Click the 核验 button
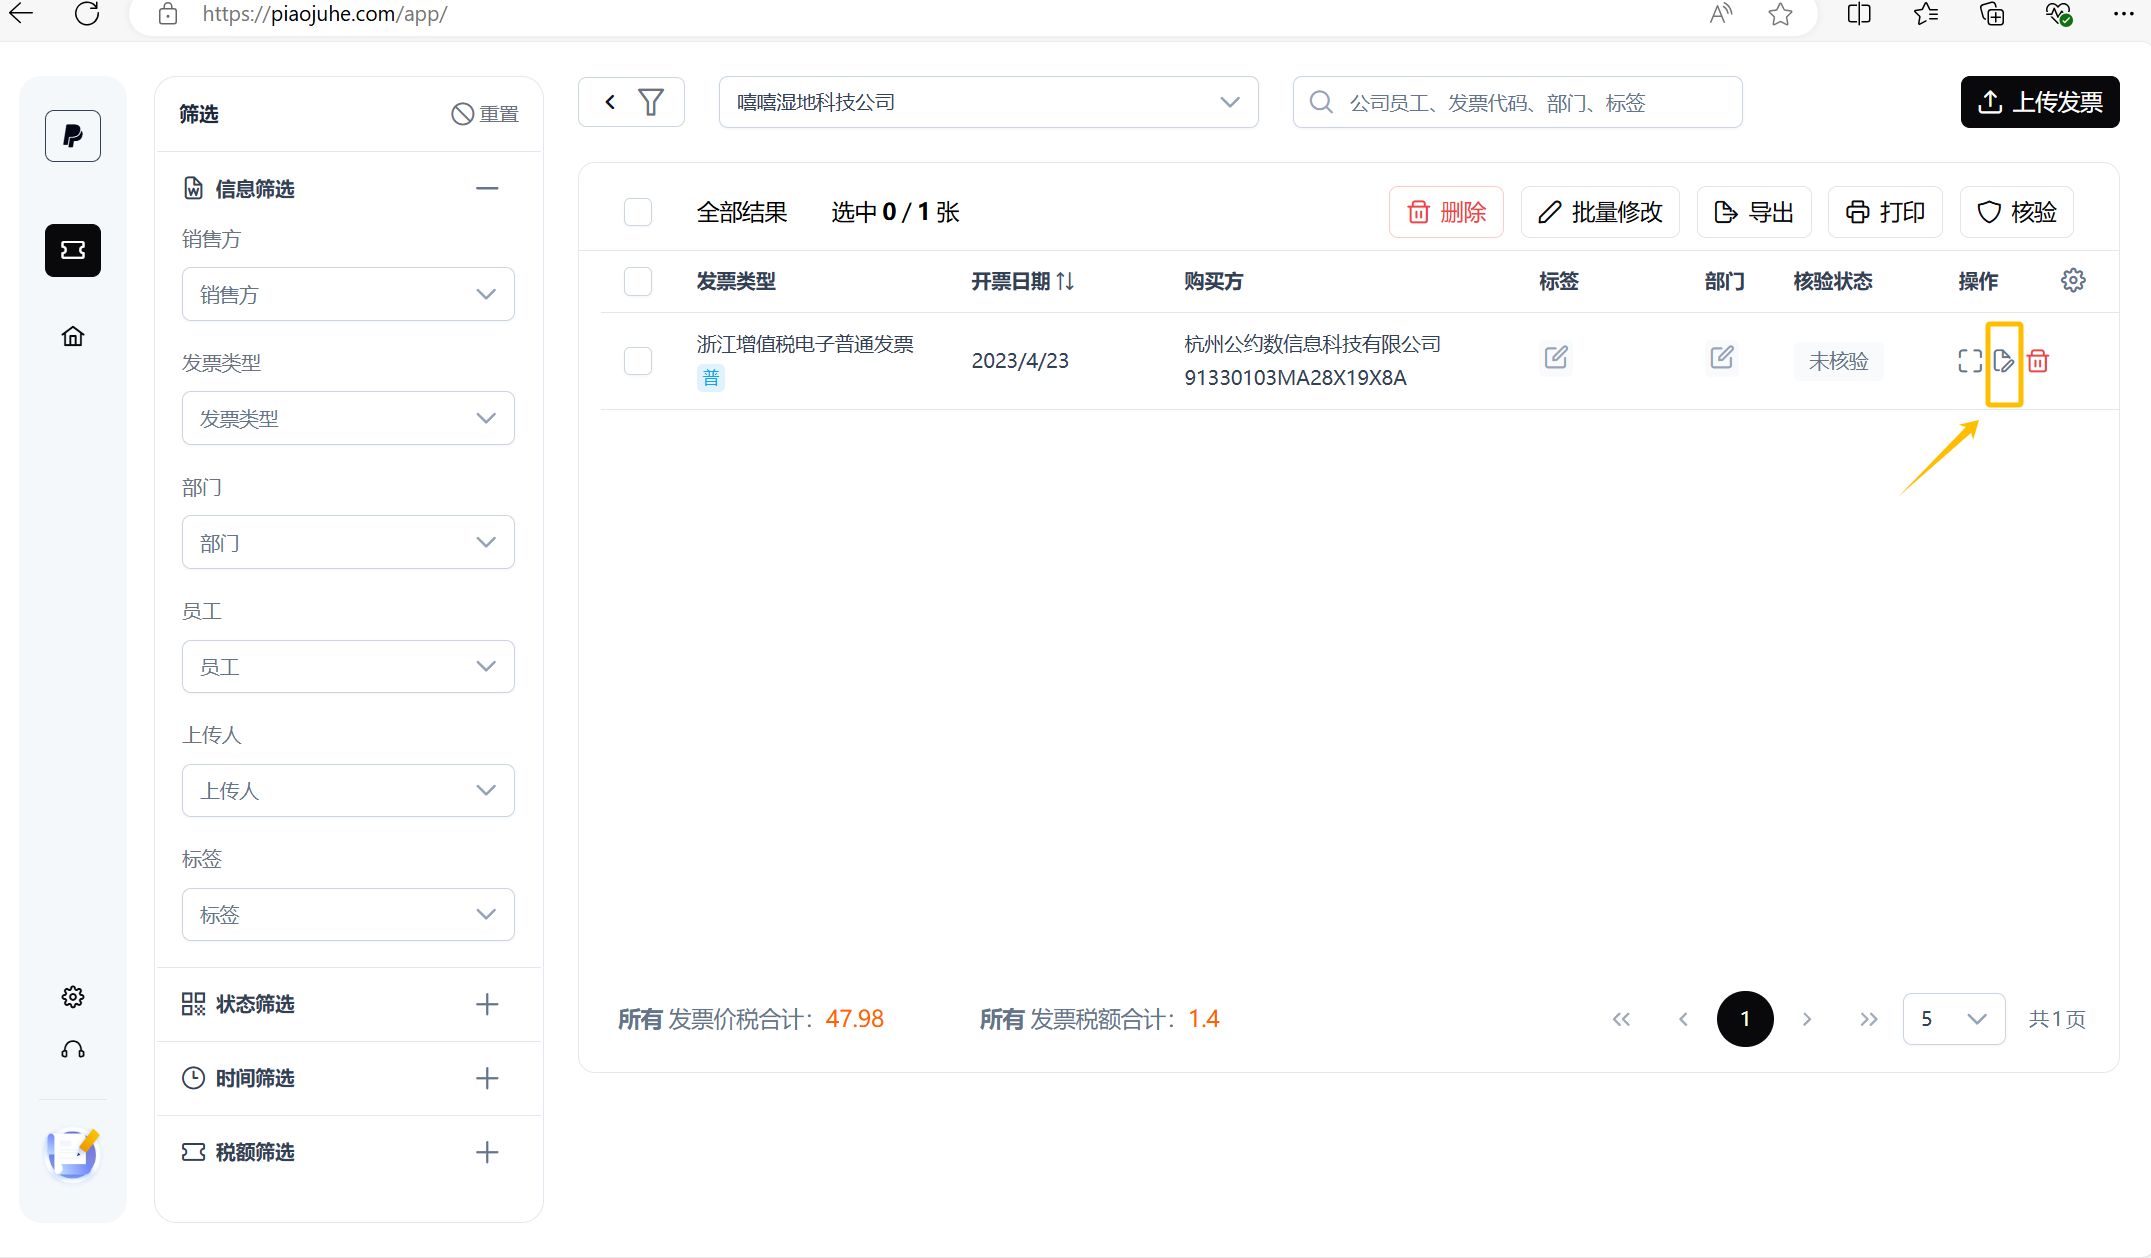 tap(2017, 212)
